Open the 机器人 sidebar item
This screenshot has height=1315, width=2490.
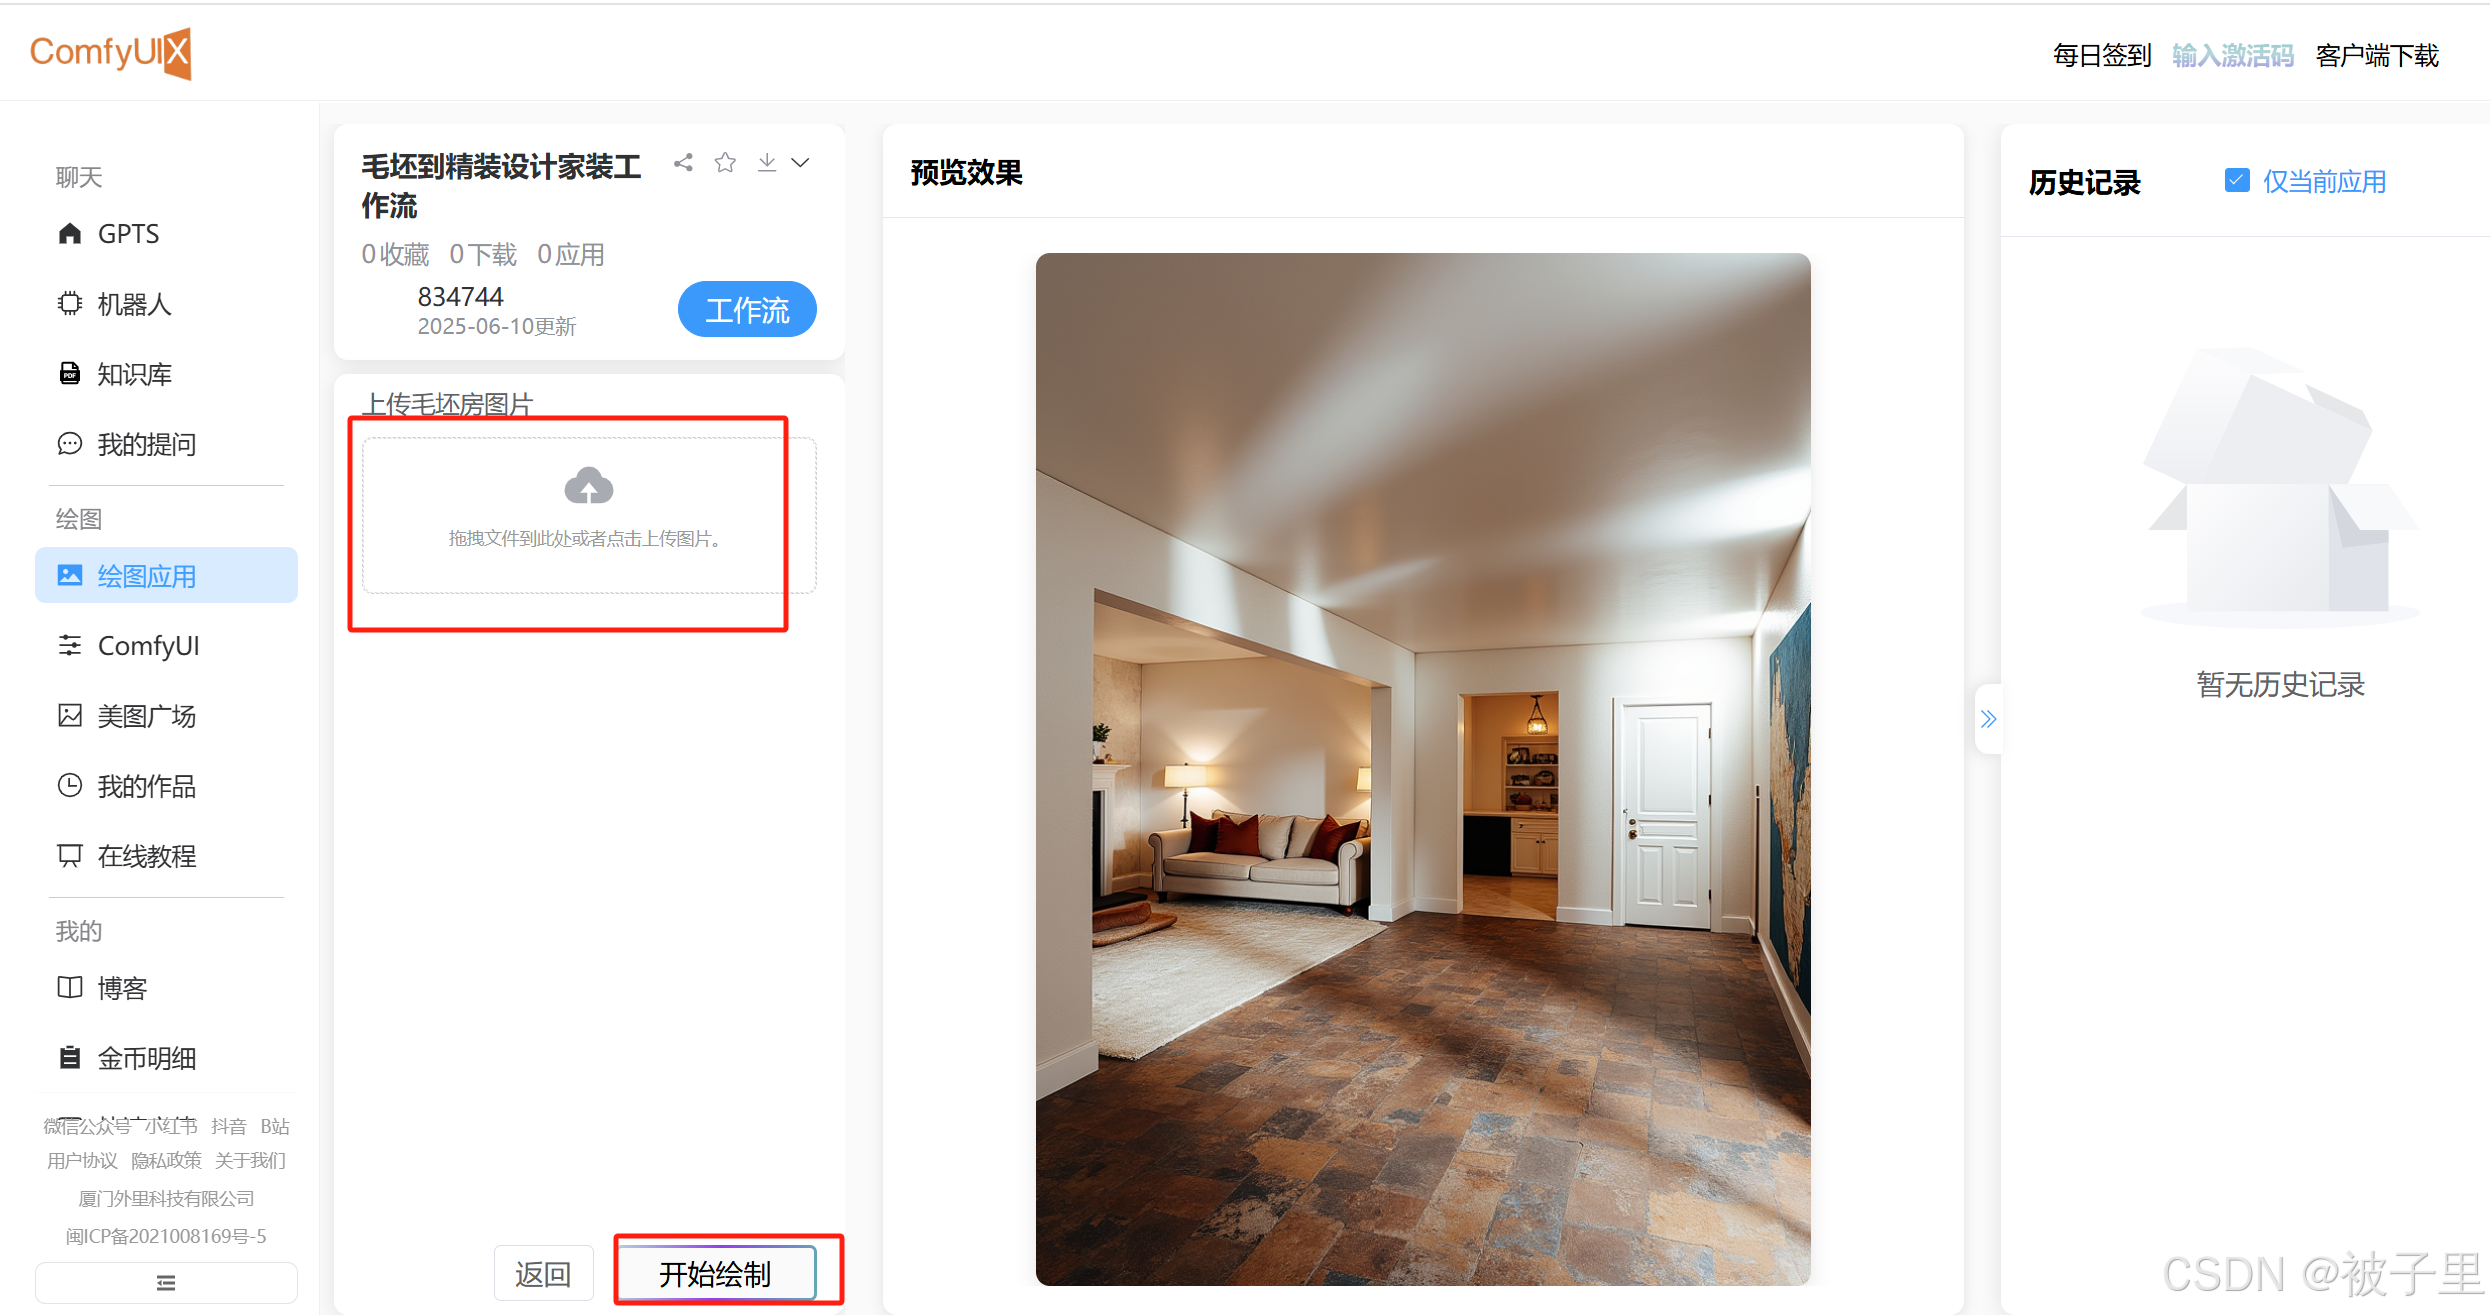tap(134, 304)
